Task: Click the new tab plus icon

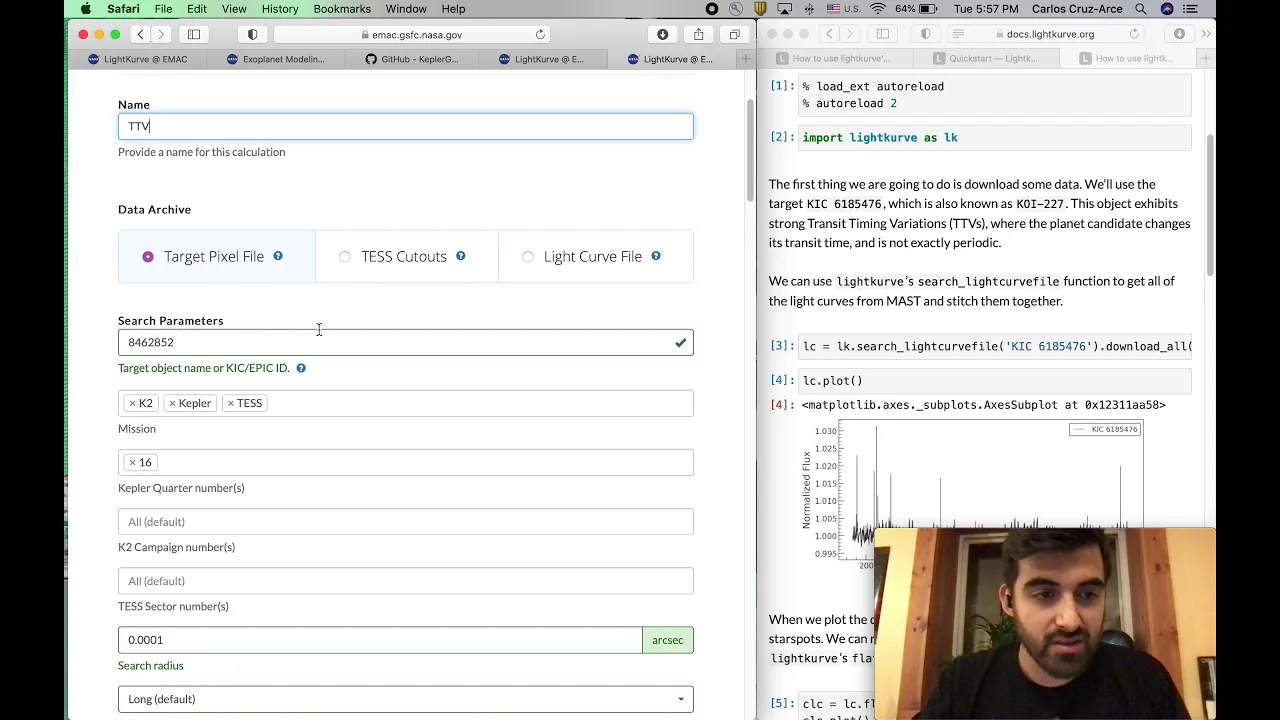Action: 745,59
